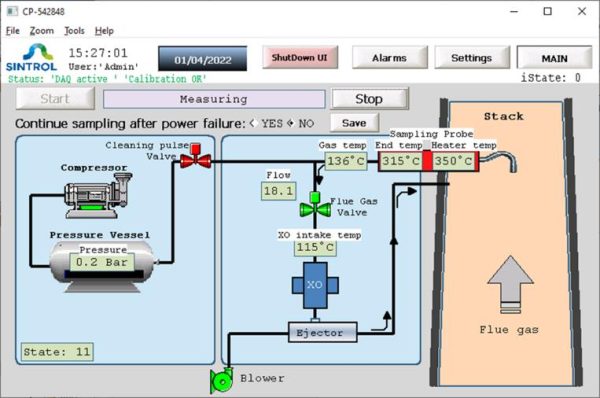Click the Sintrol logo
The height and width of the screenshot is (398, 600).
(32, 58)
